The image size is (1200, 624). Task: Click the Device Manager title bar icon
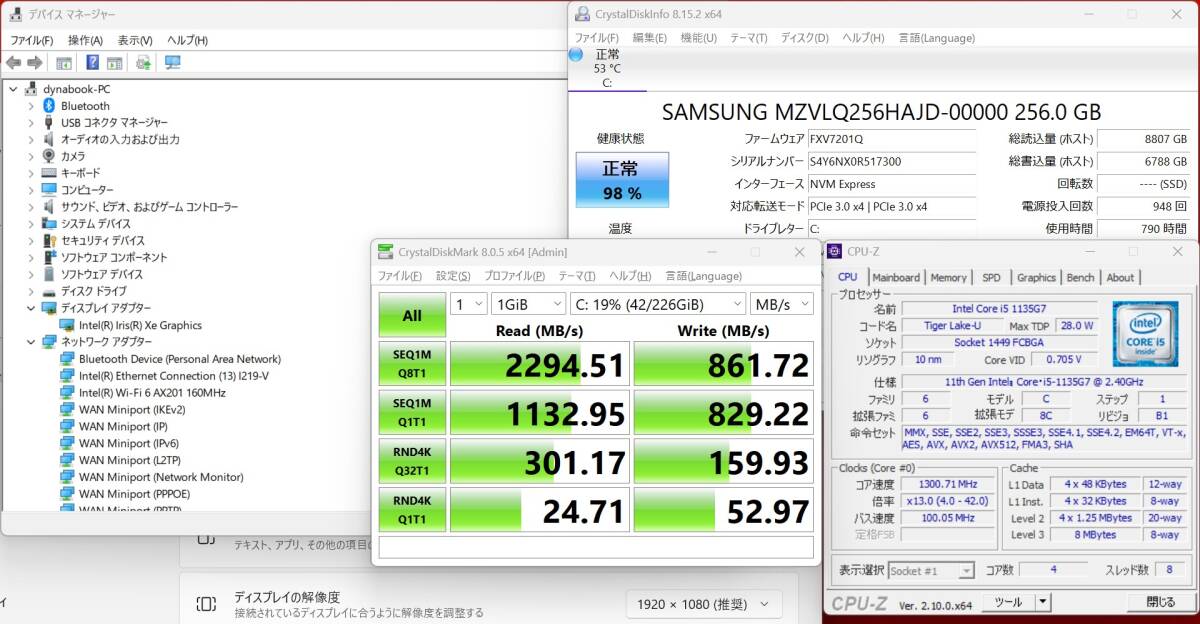pyautogui.click(x=16, y=14)
